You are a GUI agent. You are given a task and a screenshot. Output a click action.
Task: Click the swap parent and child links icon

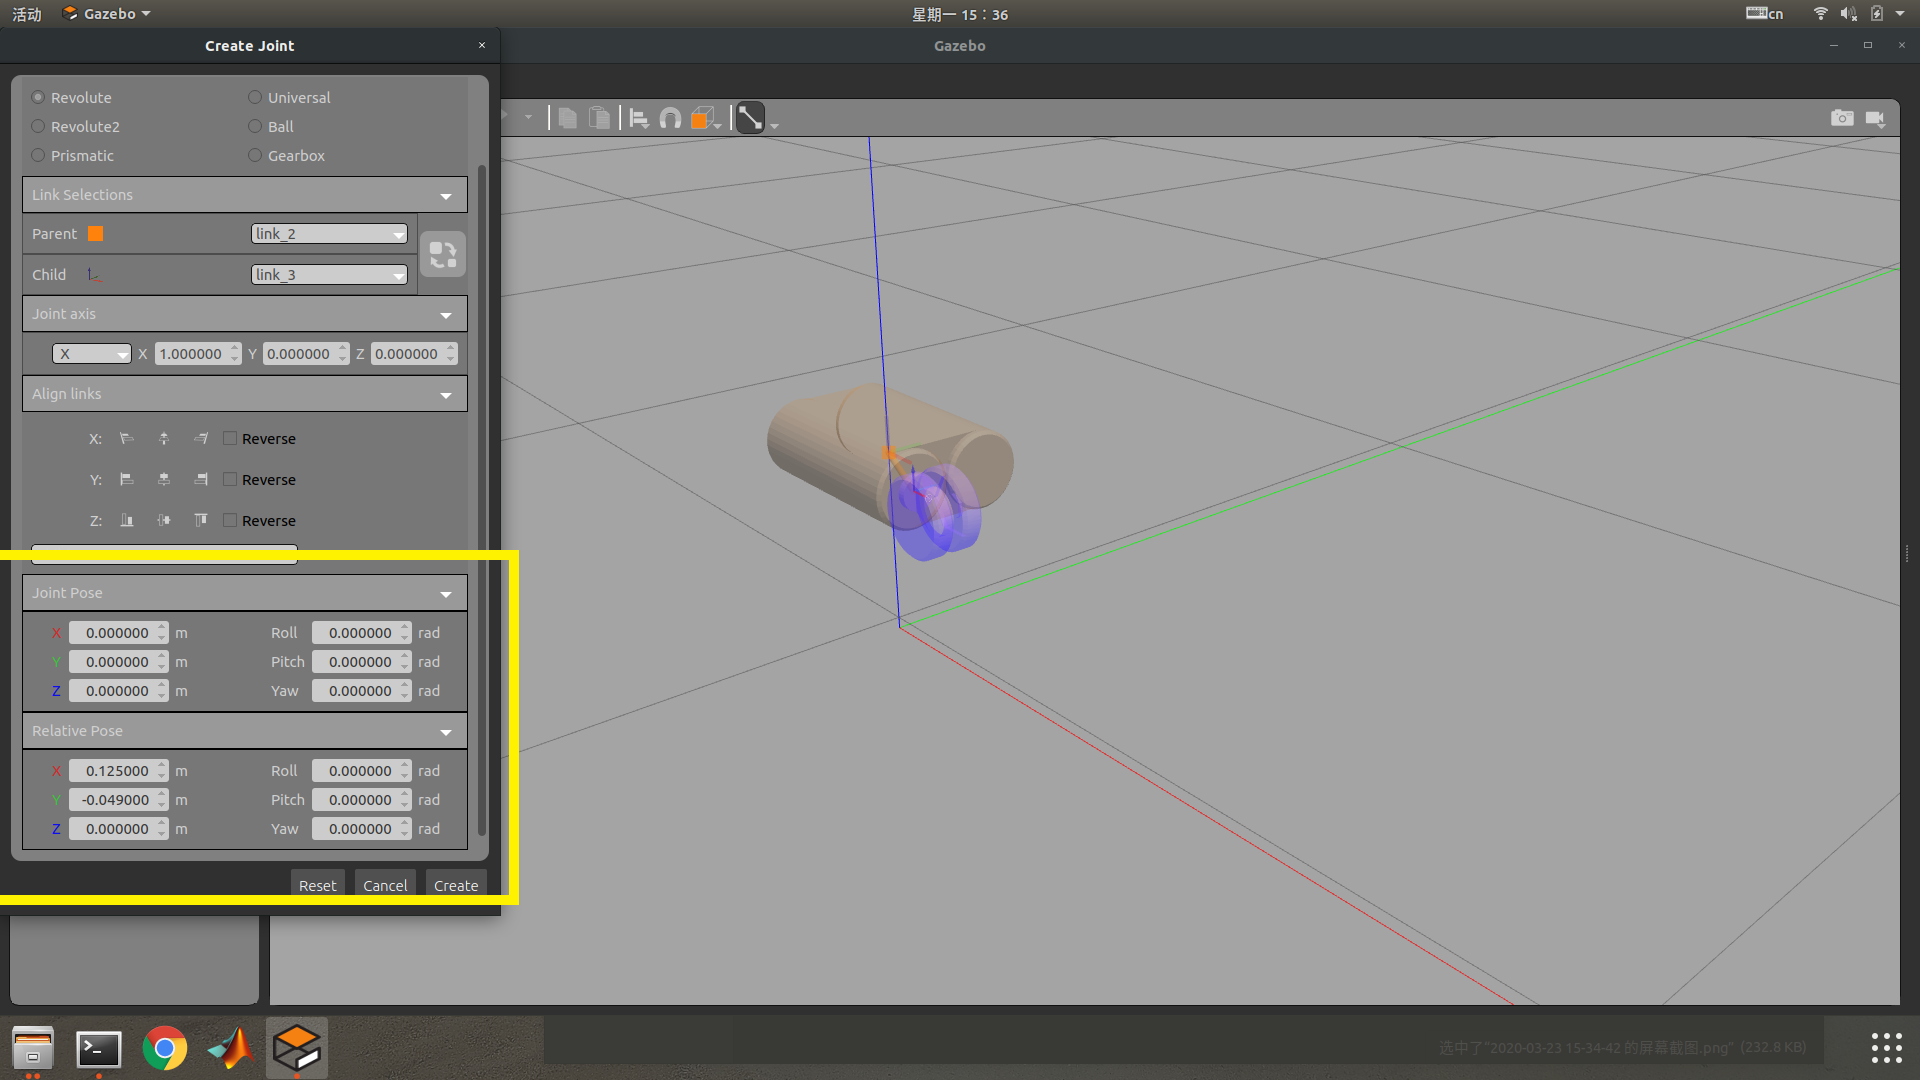(443, 254)
